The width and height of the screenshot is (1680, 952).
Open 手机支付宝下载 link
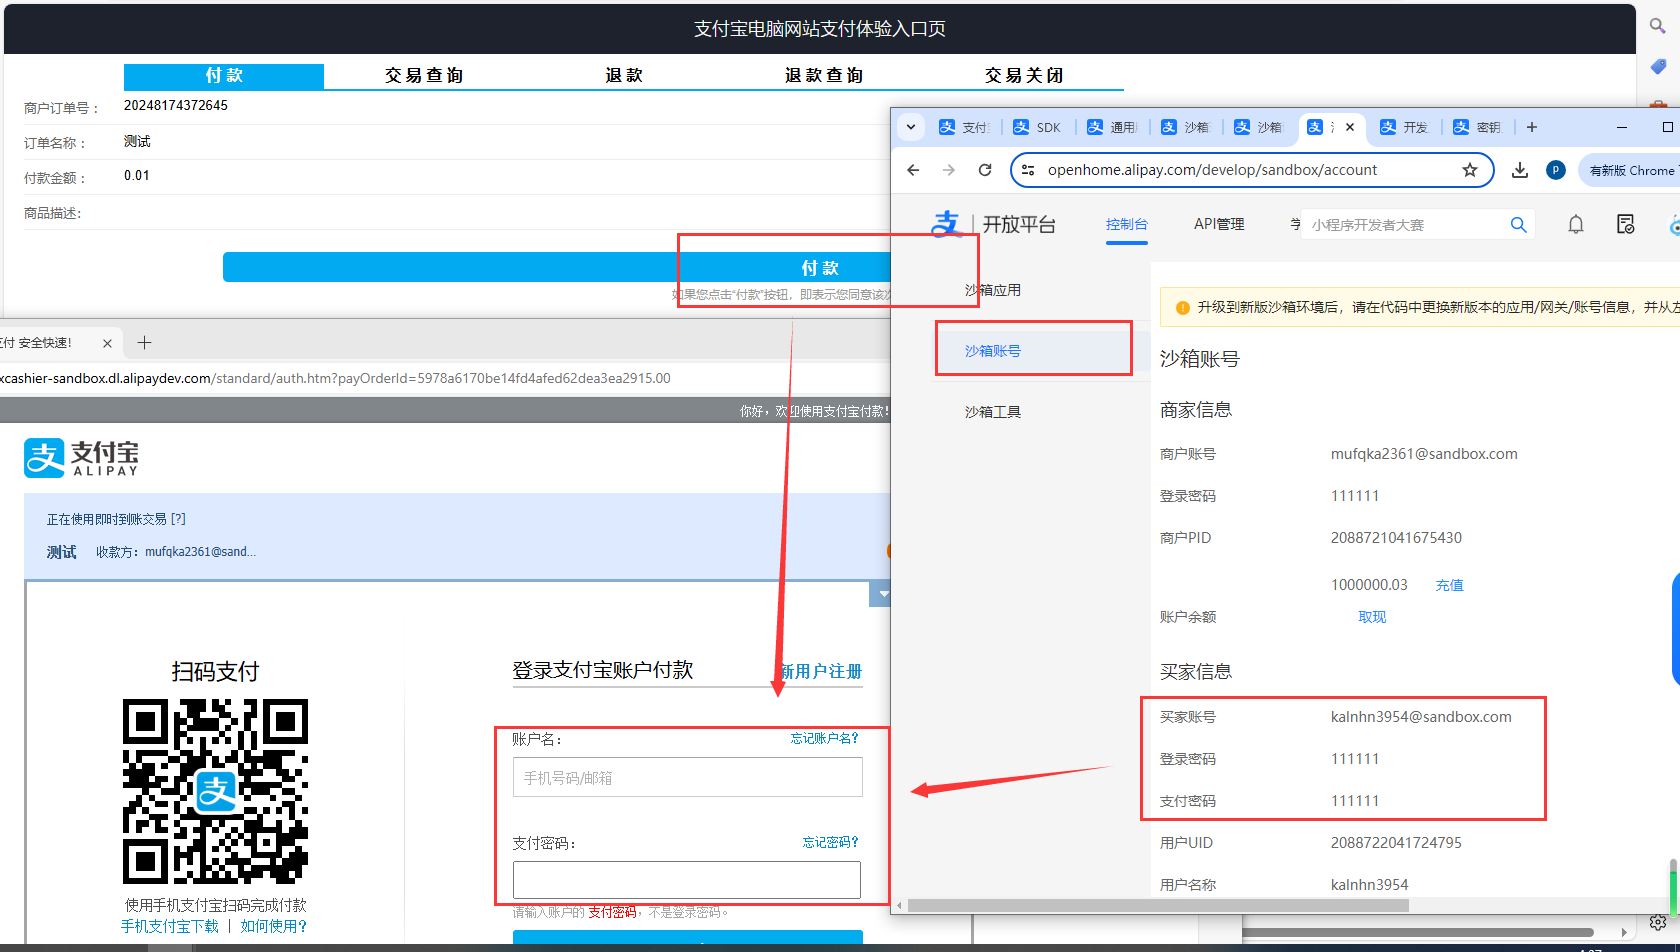[170, 926]
